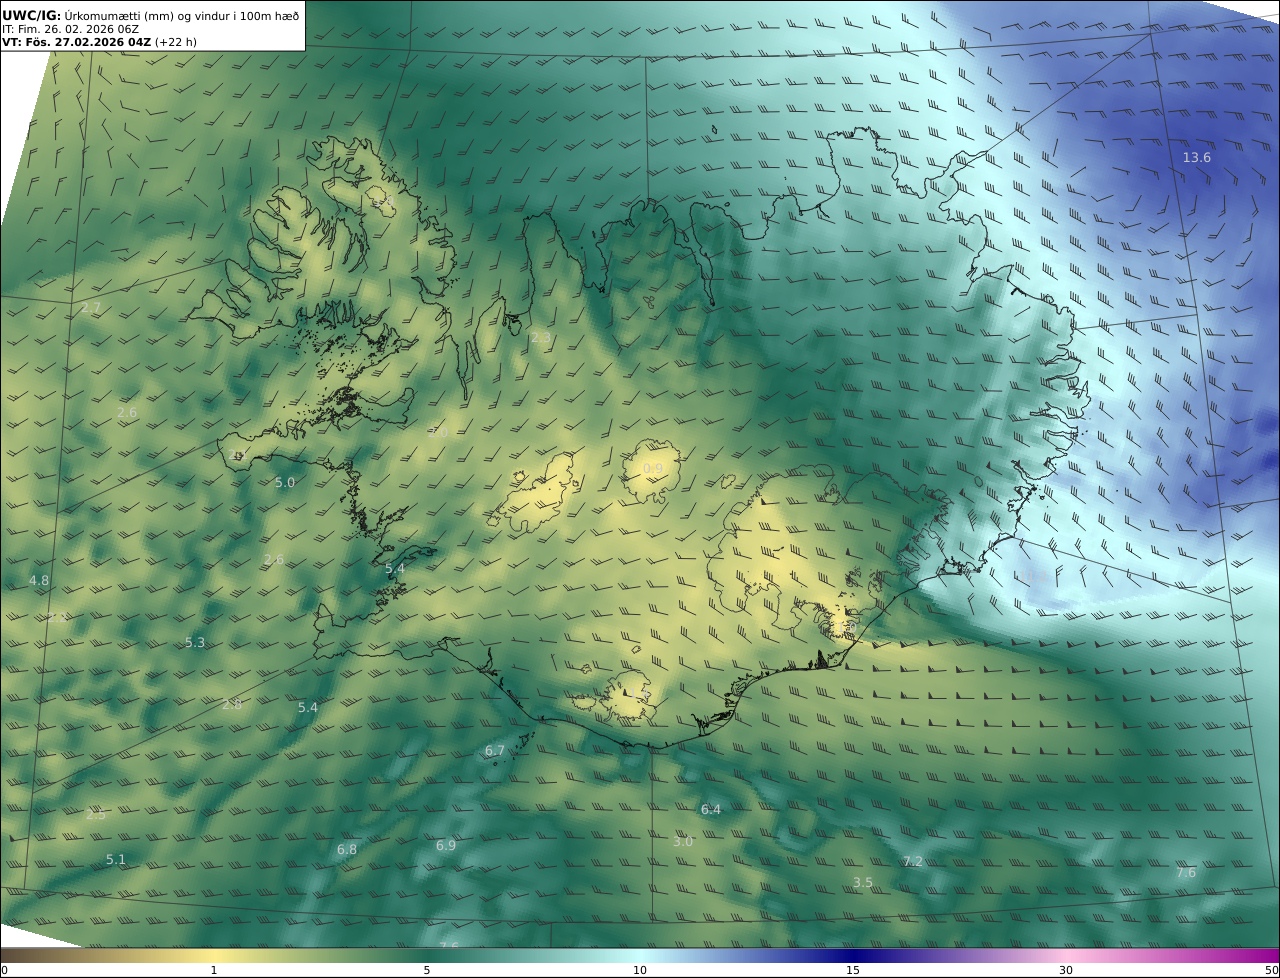Click the 7.2 value label

pyautogui.click(x=913, y=861)
